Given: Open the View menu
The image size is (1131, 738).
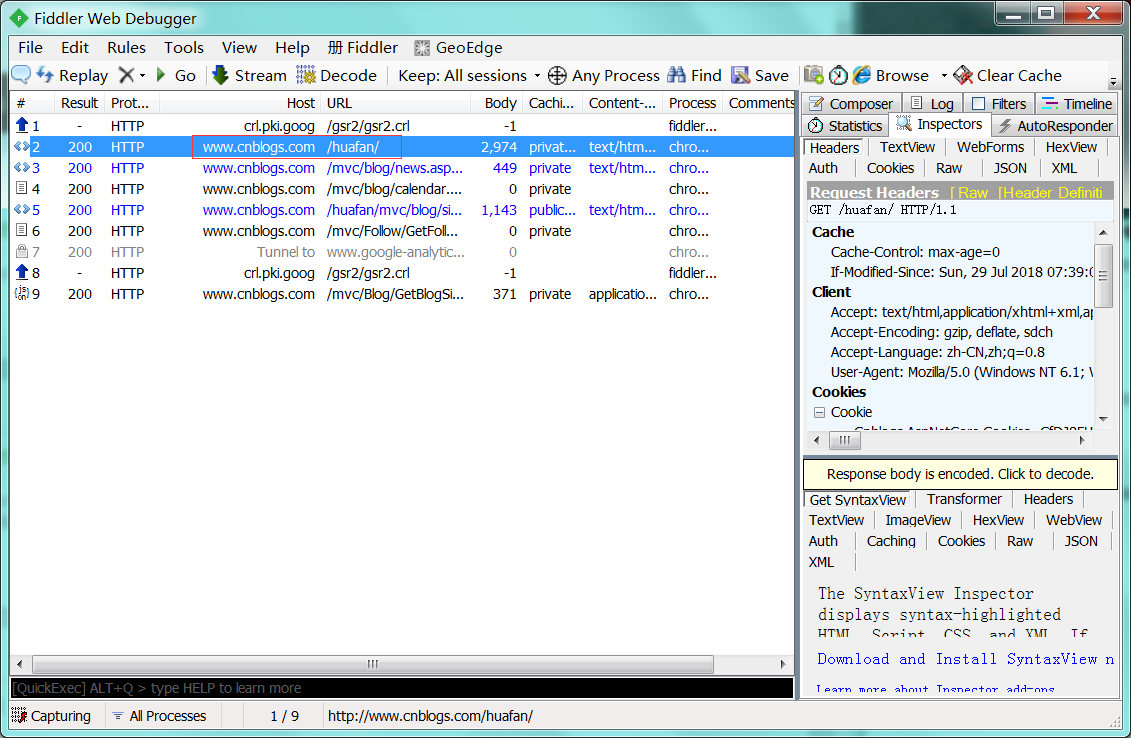Looking at the screenshot, I should pos(239,48).
